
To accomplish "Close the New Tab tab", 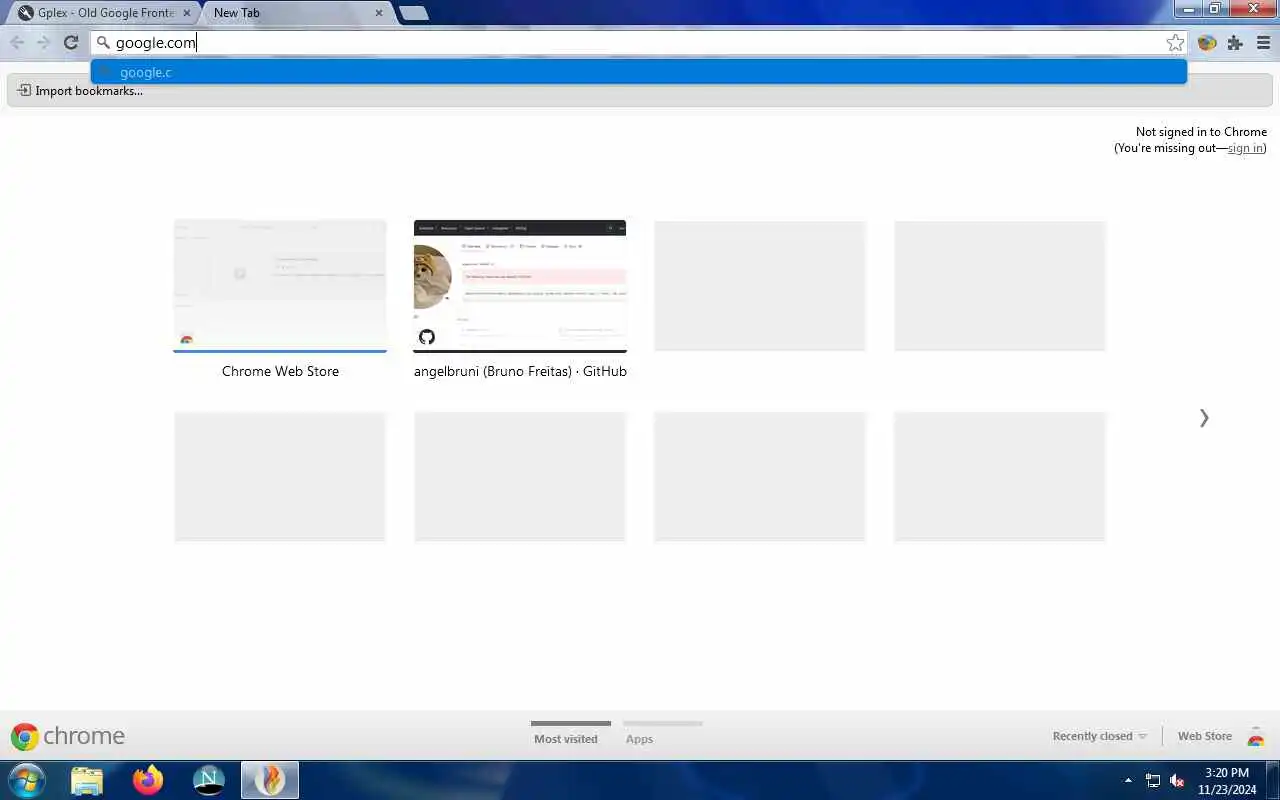I will [x=379, y=13].
